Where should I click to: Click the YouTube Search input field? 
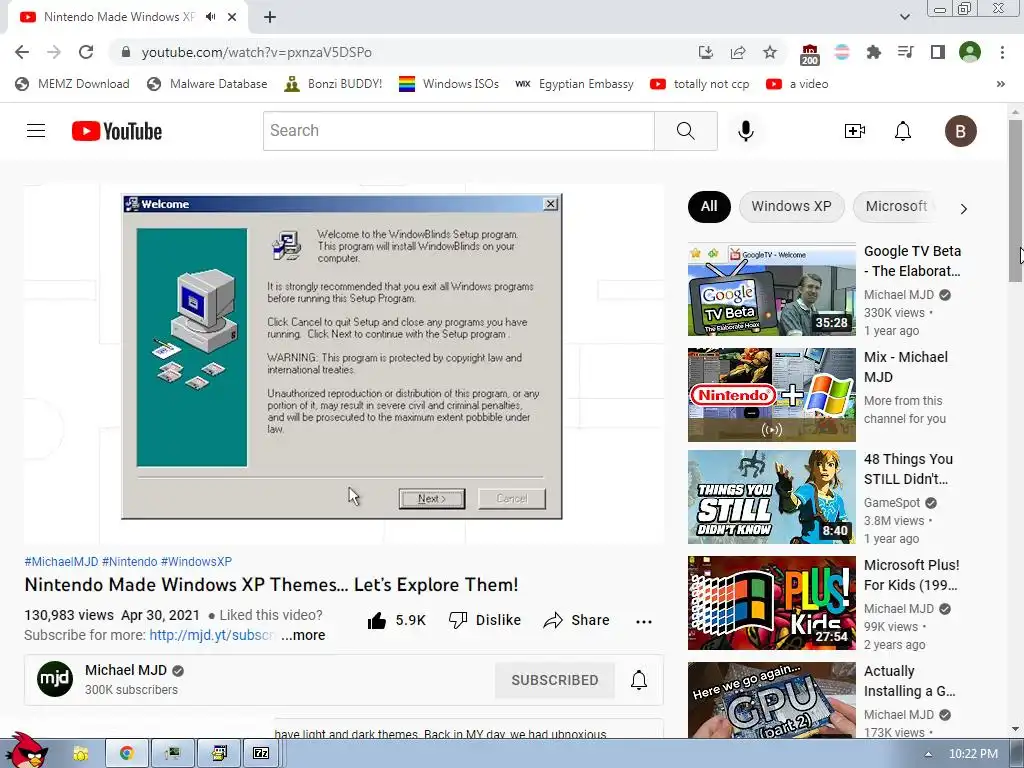pyautogui.click(x=458, y=131)
